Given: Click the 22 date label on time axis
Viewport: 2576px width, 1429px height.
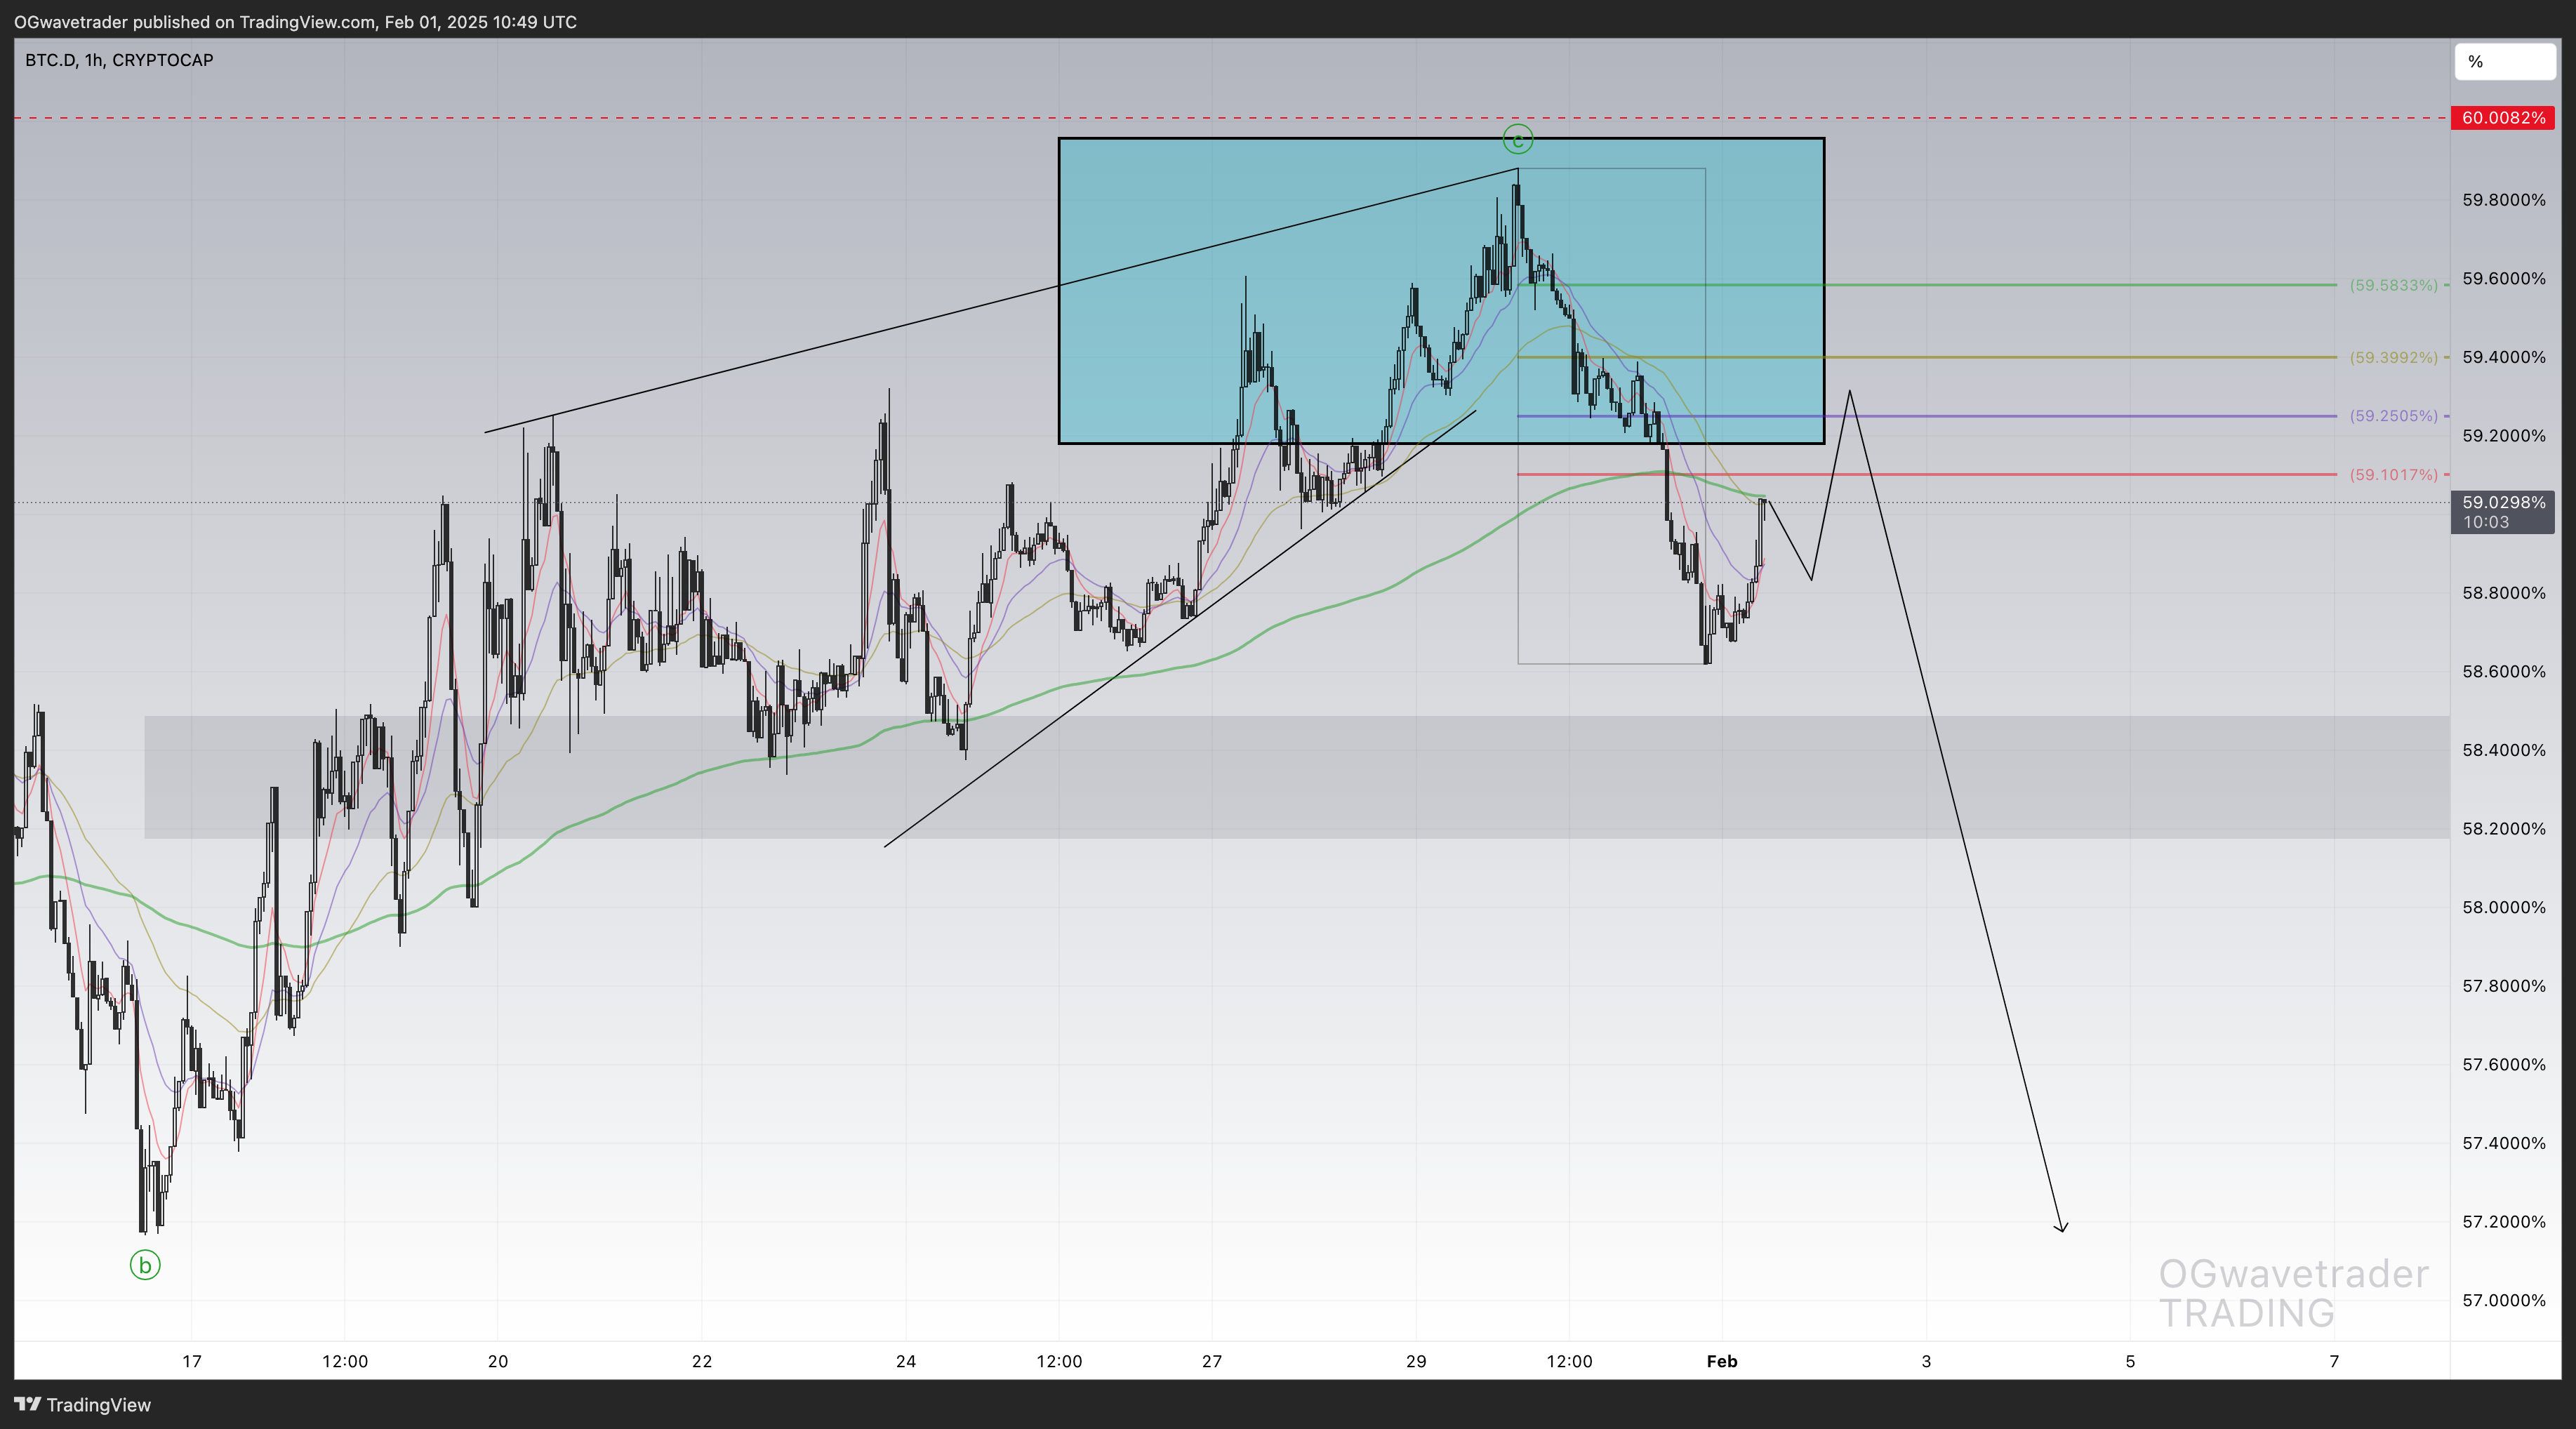Looking at the screenshot, I should tap(702, 1361).
